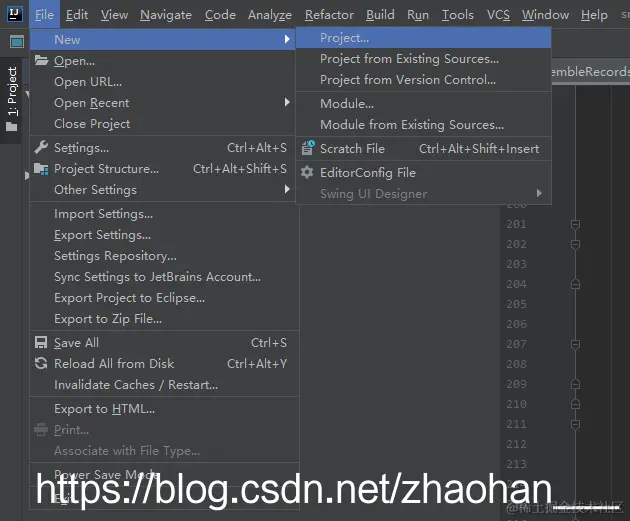Screen dimensions: 630x521
Task: Click the Open folder icon
Action: pos(41,61)
